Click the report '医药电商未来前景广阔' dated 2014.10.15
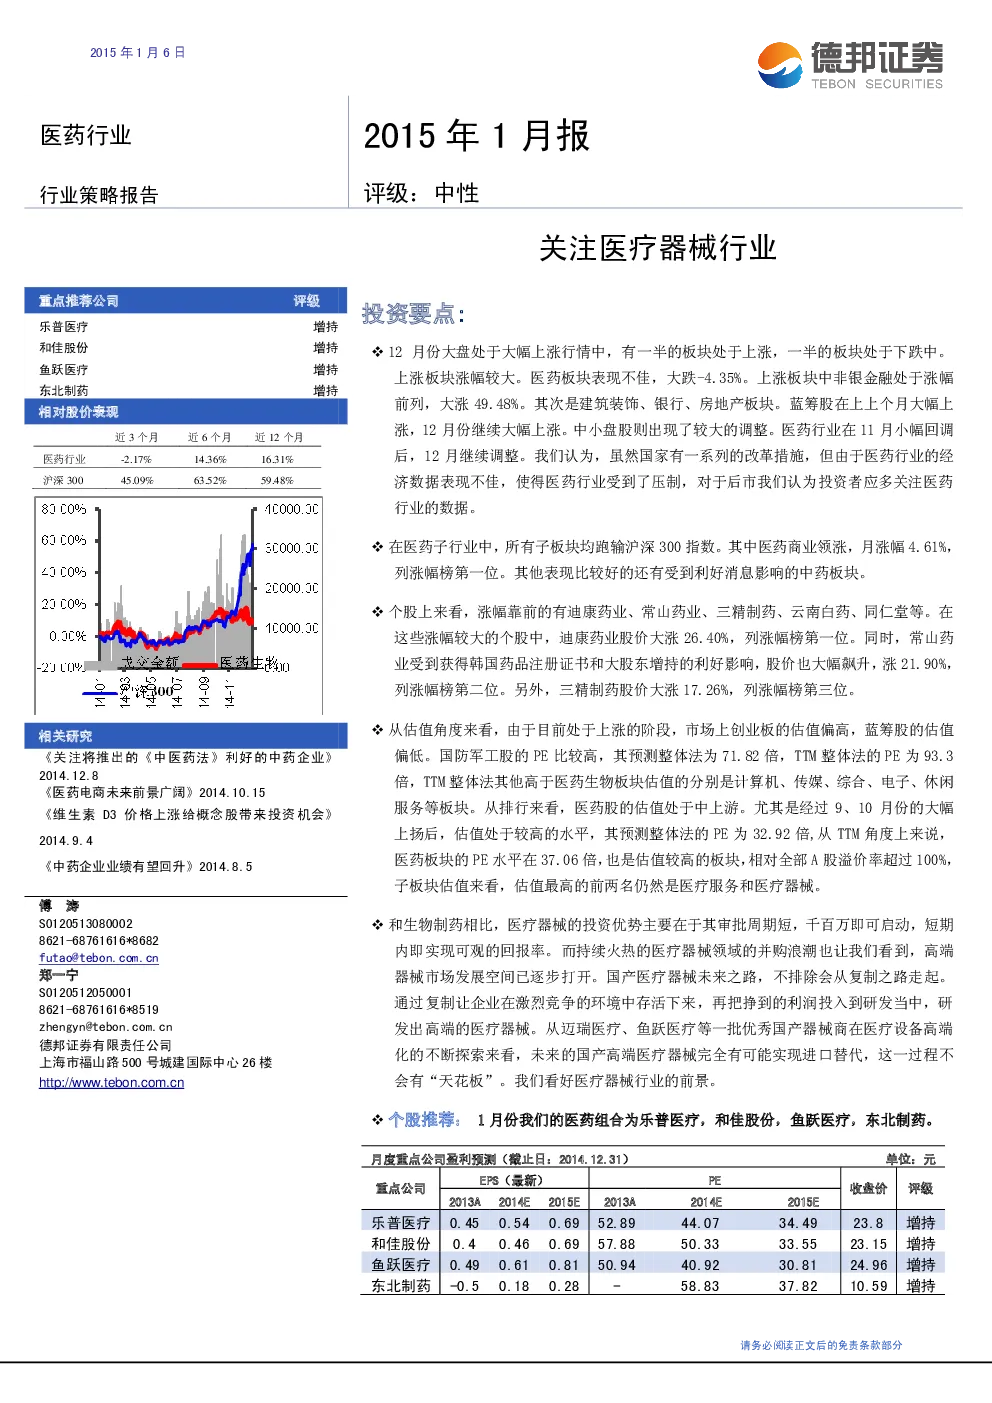Viewport: 992px width, 1403px height. (152, 792)
